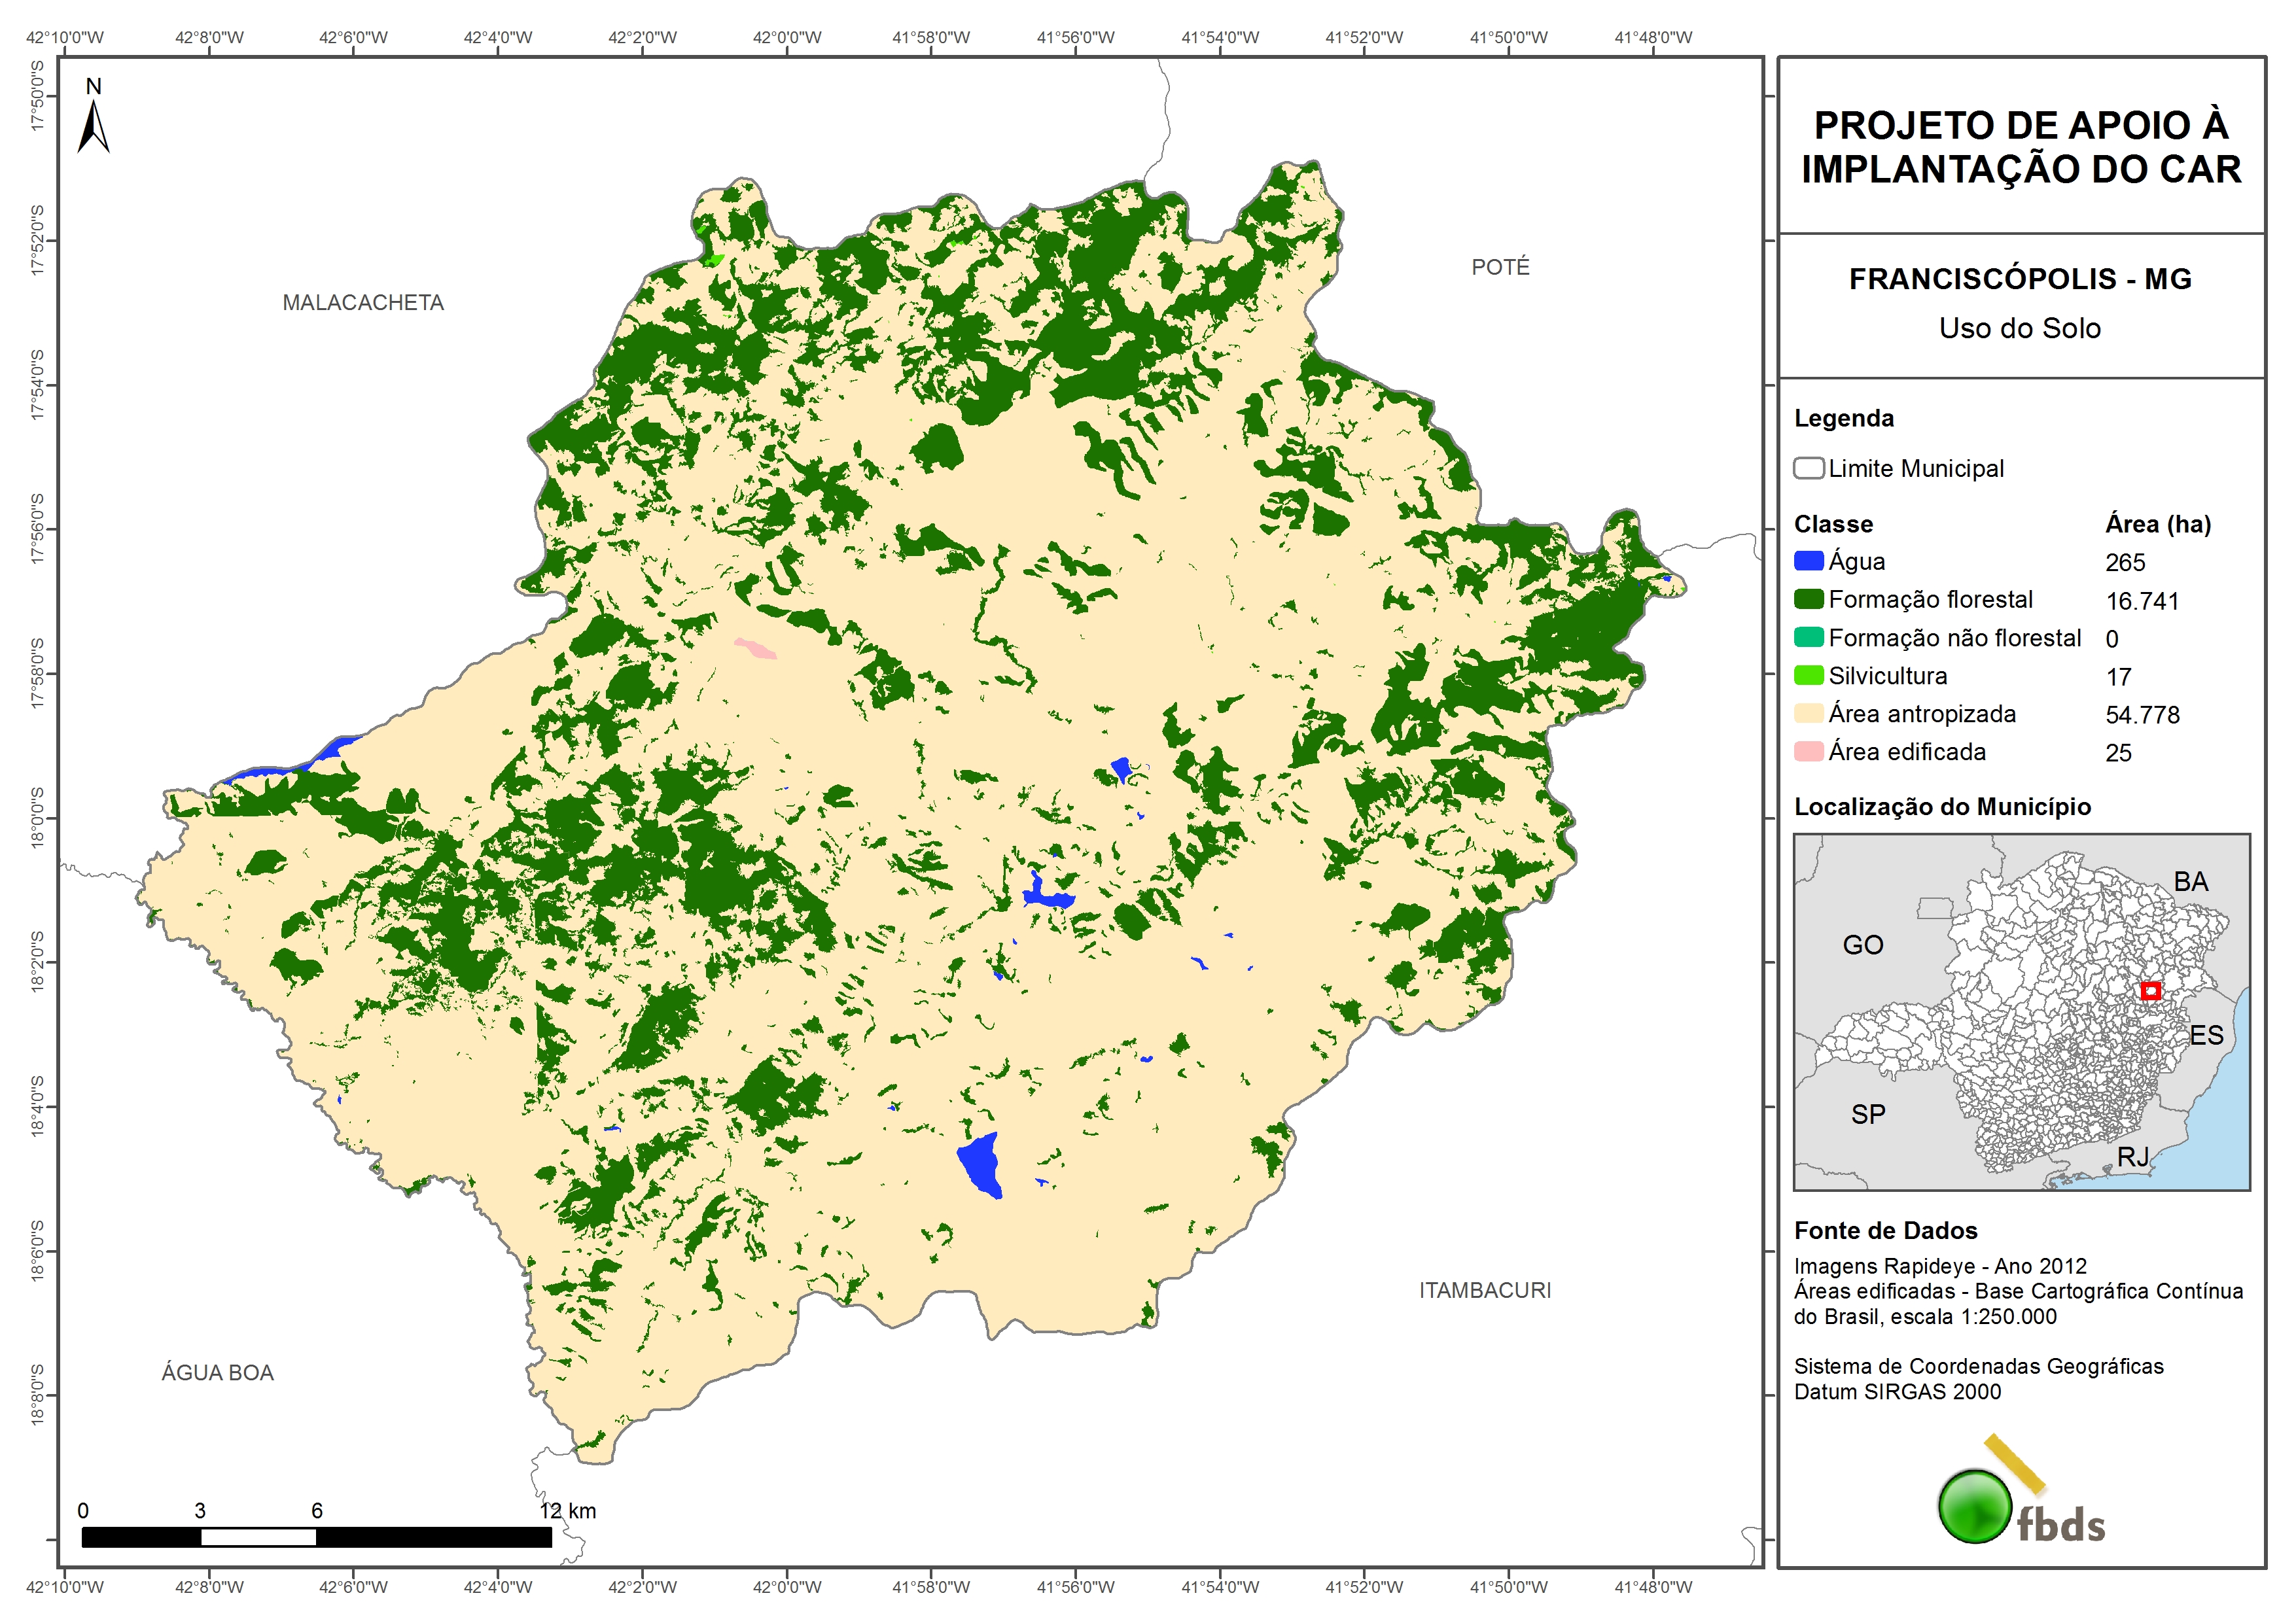The height and width of the screenshot is (1623, 2296).
Task: Click the Limite Municipal legend symbol
Action: 1808,468
